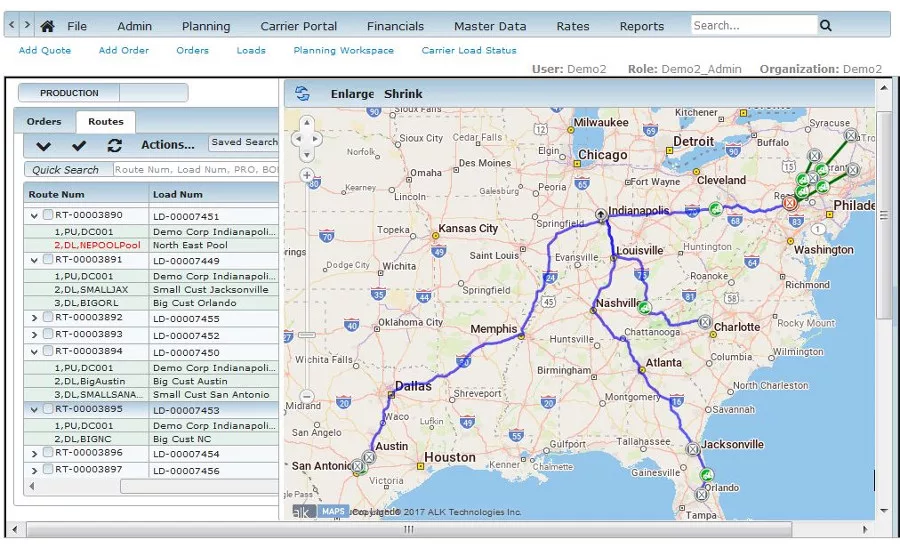Collapse route RT-00003894
Image resolution: width=900 pixels, height=550 pixels.
[34, 352]
